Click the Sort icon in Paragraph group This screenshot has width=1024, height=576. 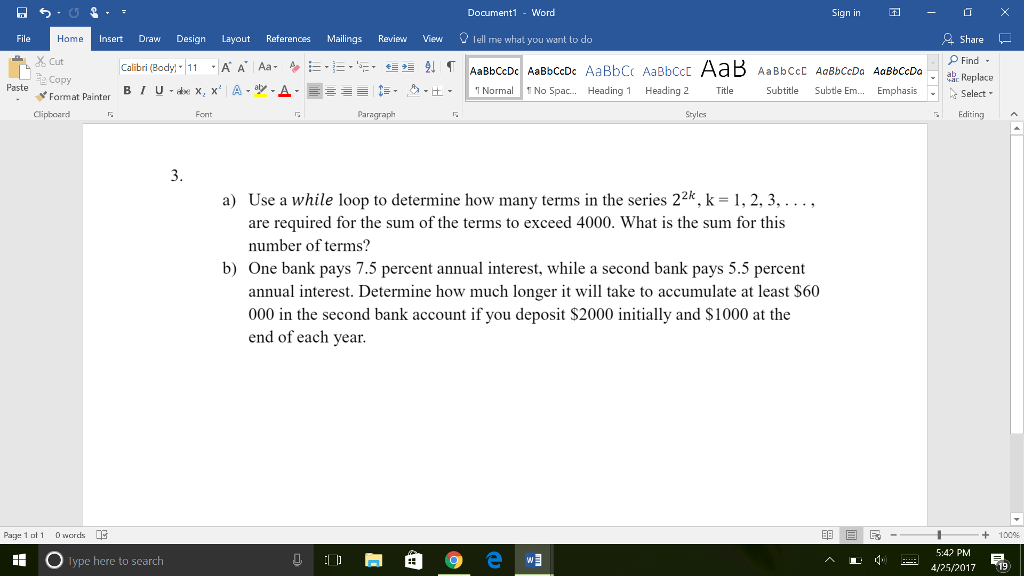(x=429, y=66)
